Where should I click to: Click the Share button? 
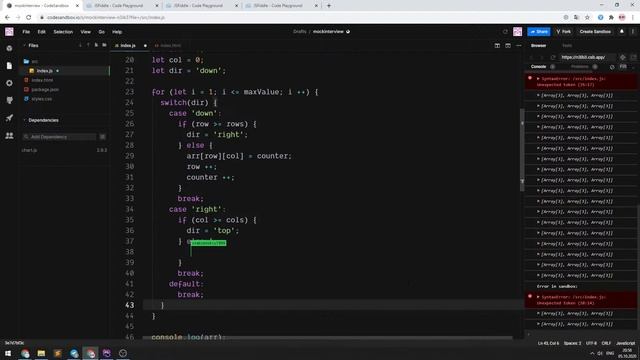click(x=539, y=31)
